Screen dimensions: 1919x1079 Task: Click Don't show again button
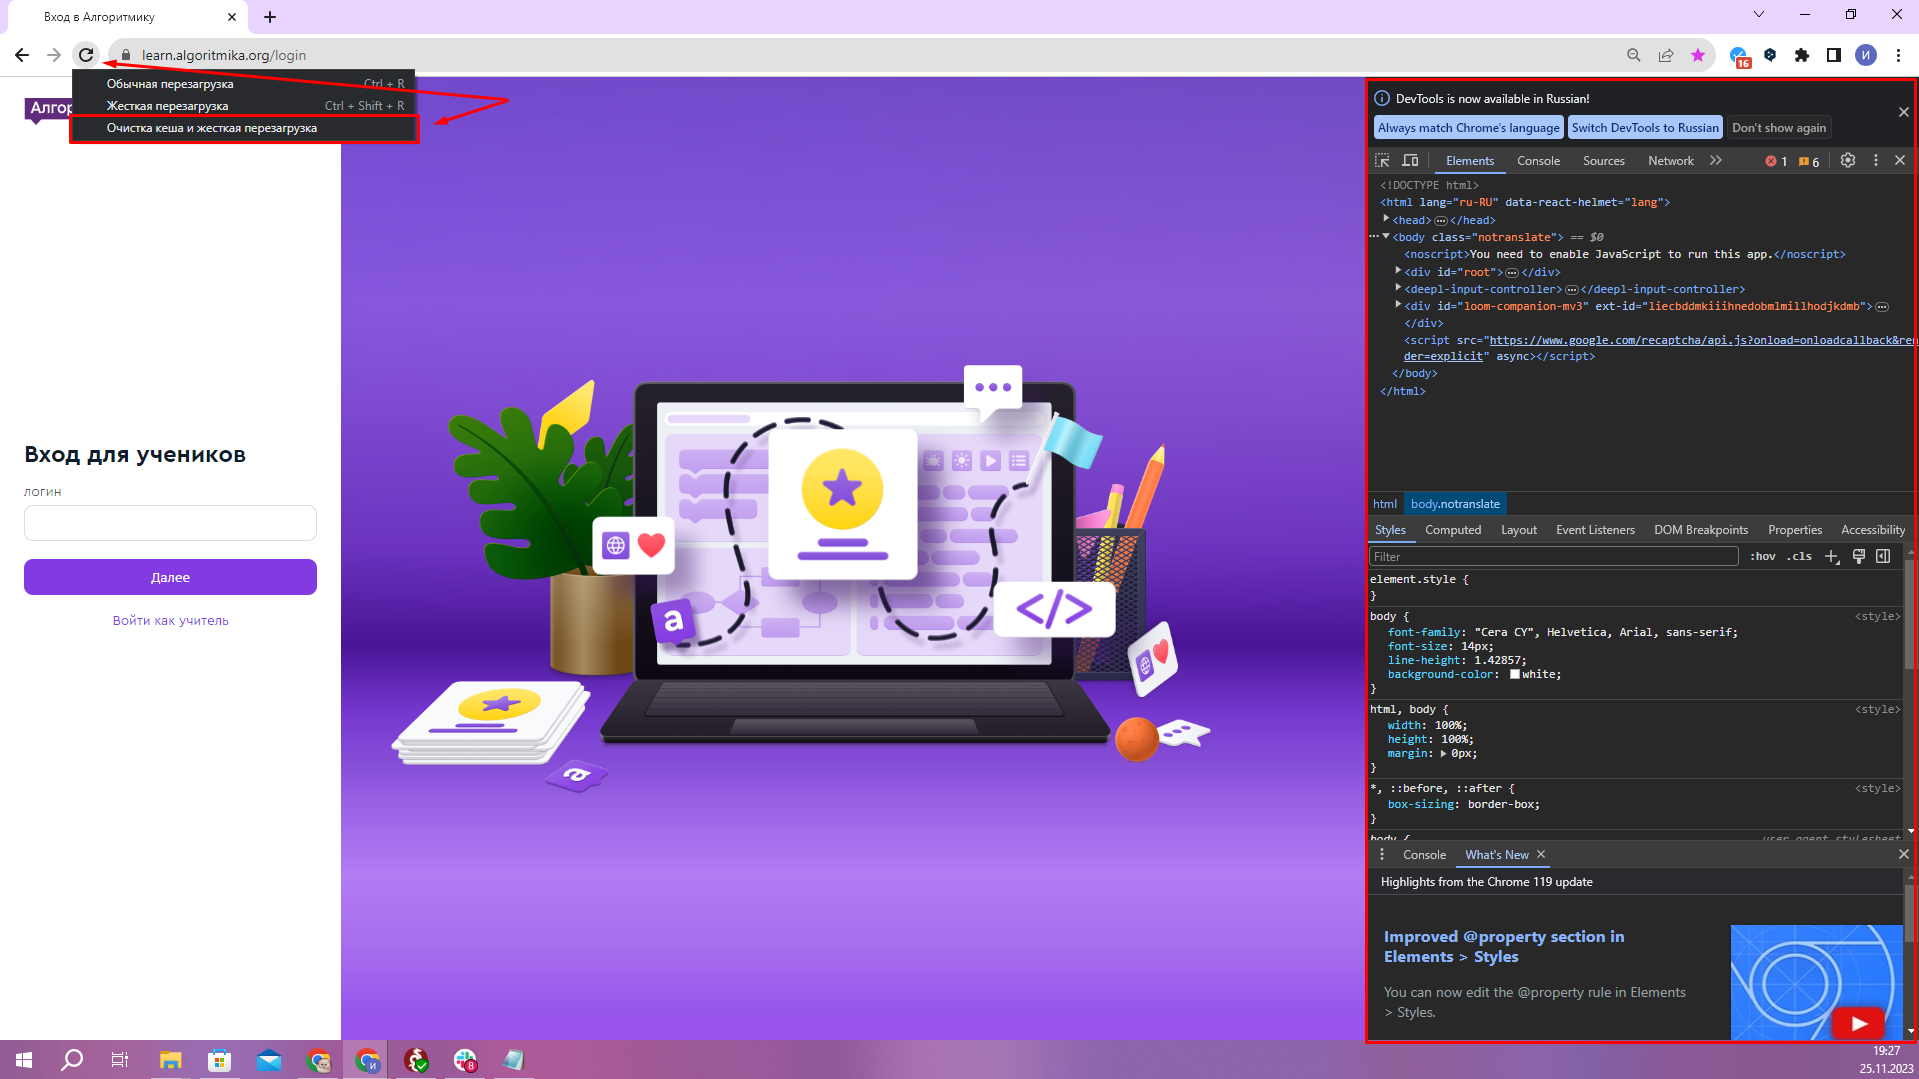pos(1779,128)
